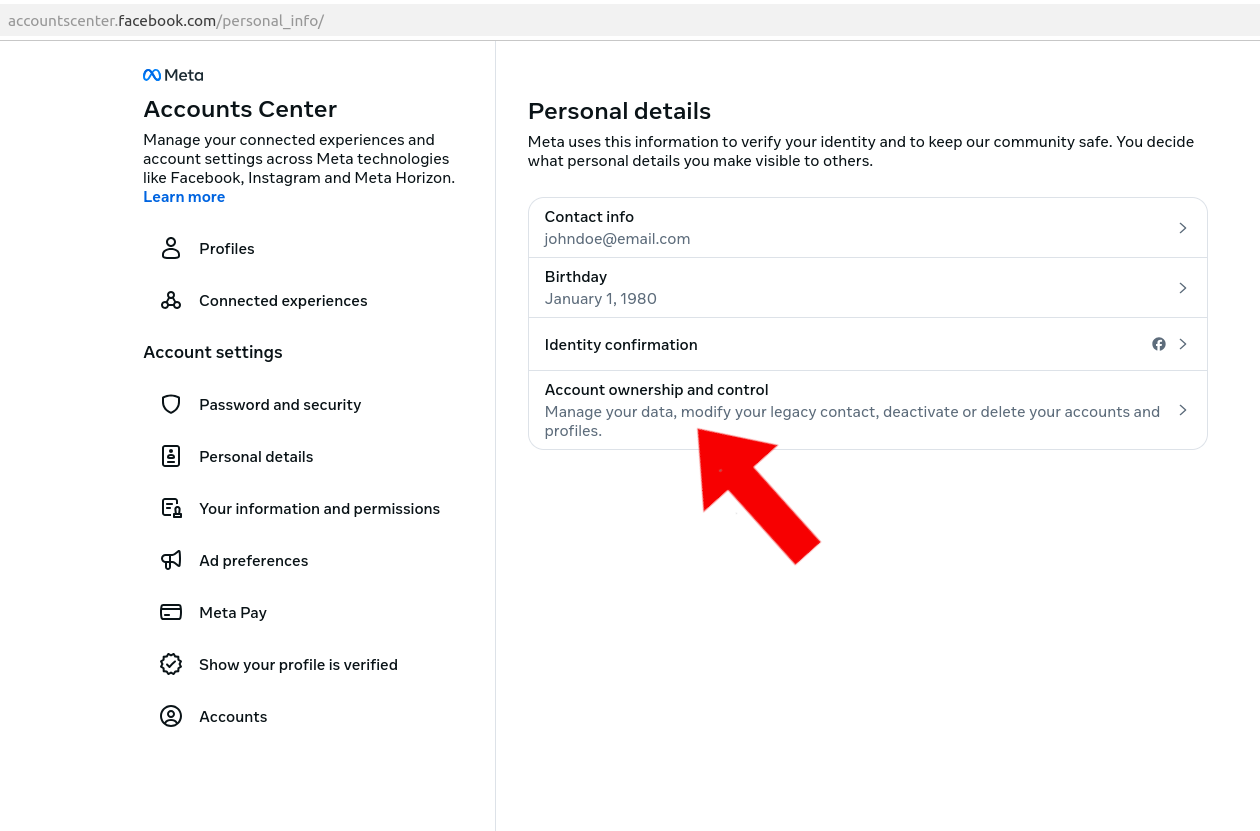Click the Connected experiences nodes icon
The height and width of the screenshot is (831, 1260).
click(171, 300)
